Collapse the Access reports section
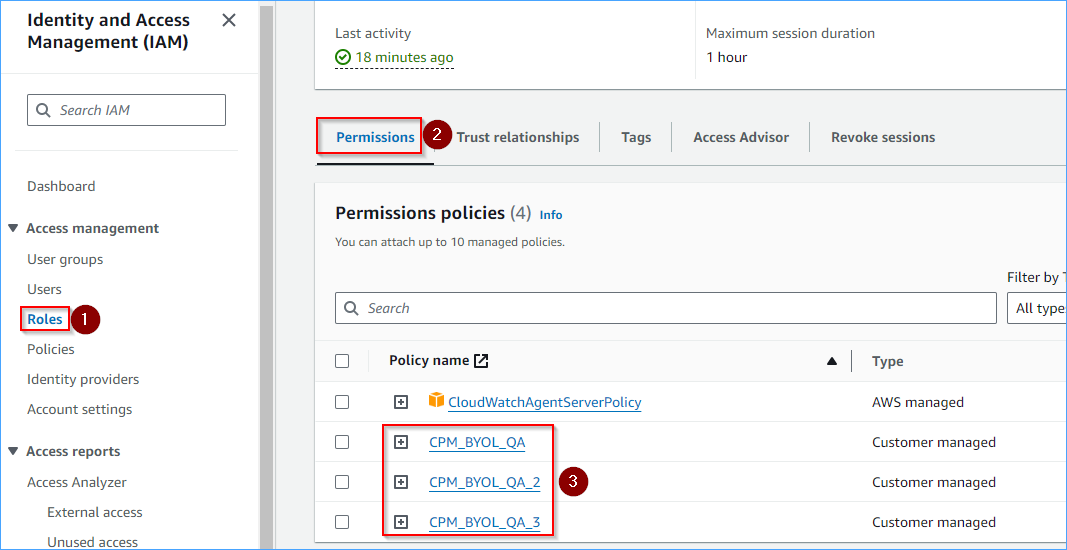Screen dimensions: 1067x550 (x=13, y=451)
